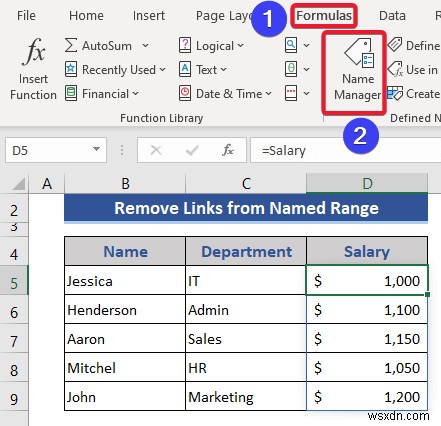This screenshot has height=426, width=441.
Task: Open the Financial functions icon
Action: coord(71,93)
